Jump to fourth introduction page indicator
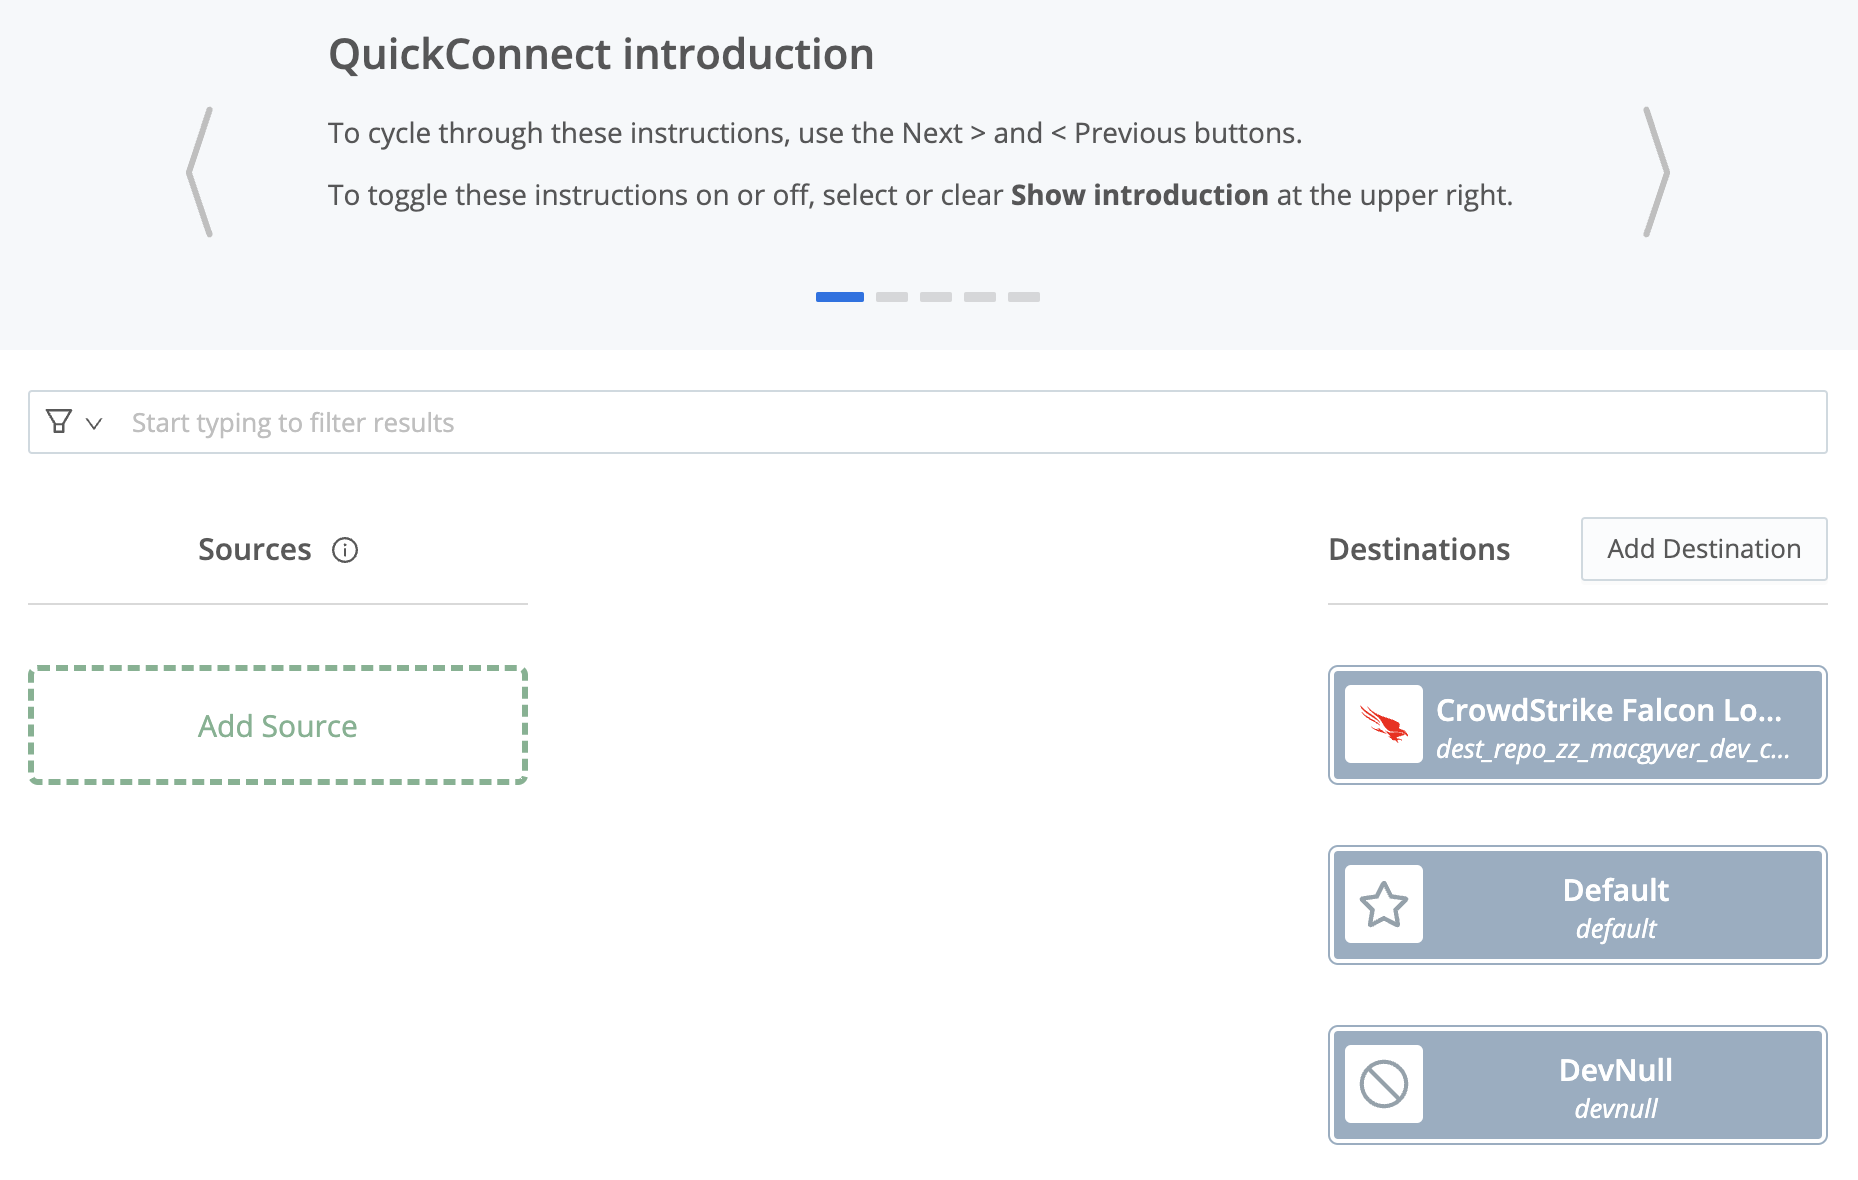Screen dimensions: 1858x1180 [979, 297]
